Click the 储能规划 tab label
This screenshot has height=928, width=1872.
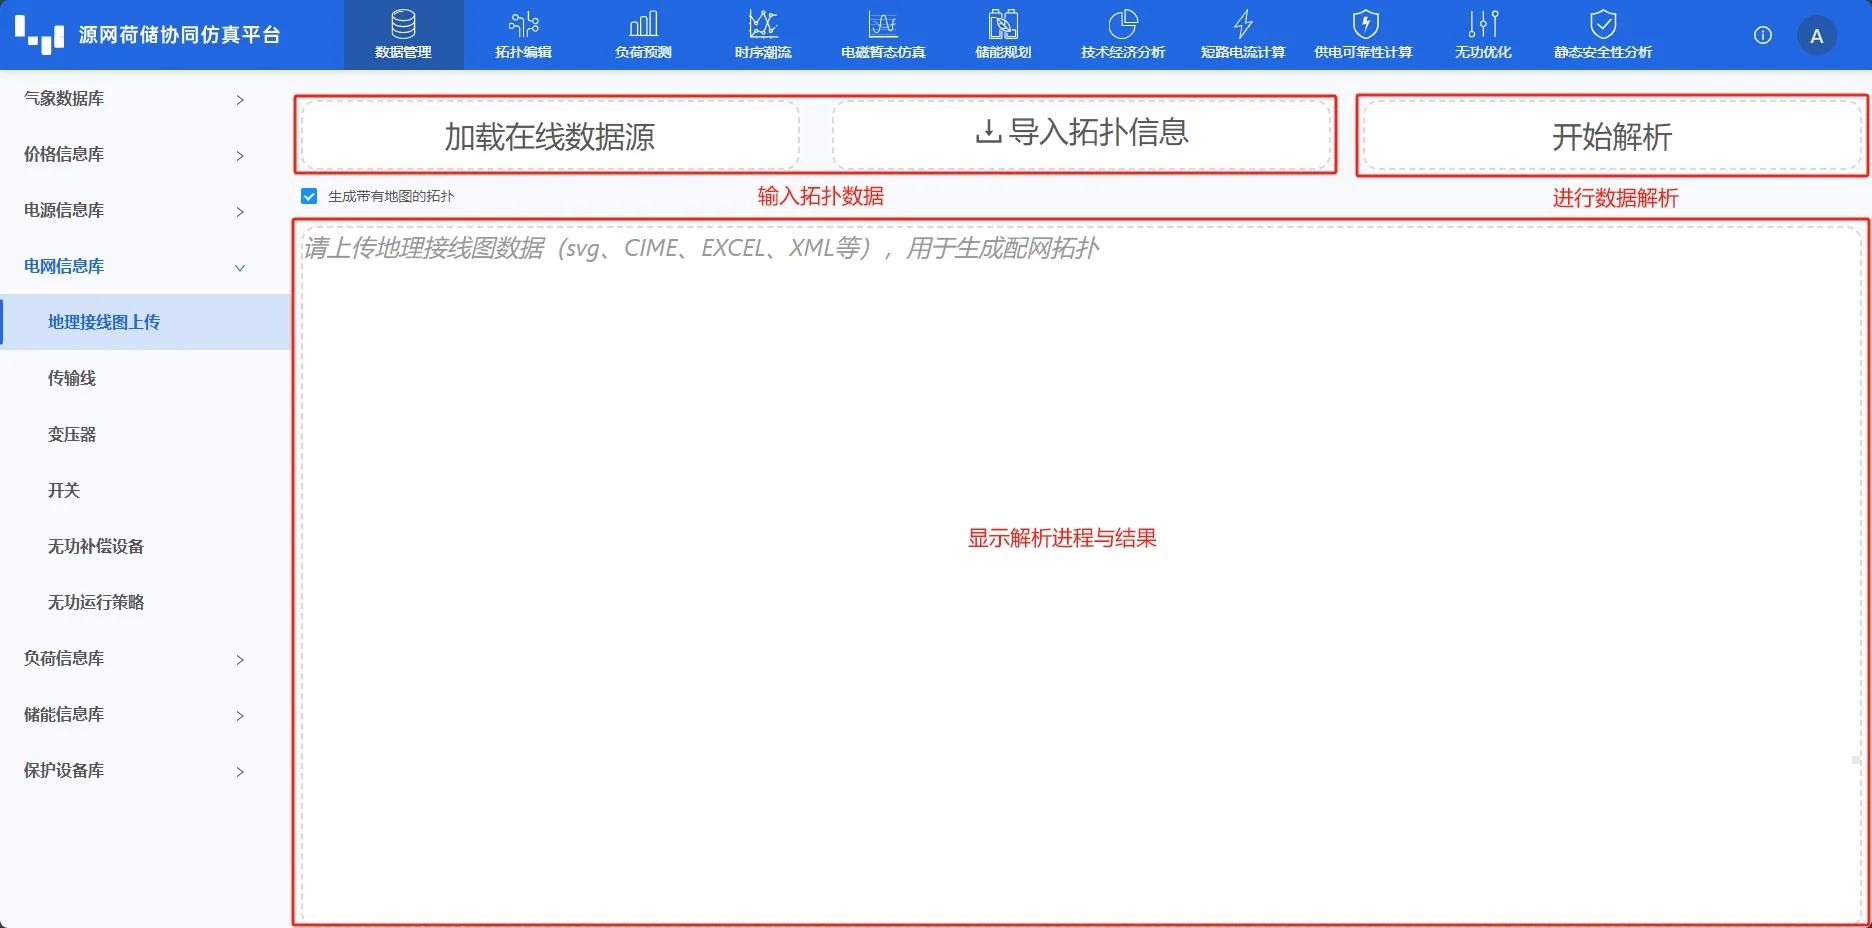tap(1003, 52)
